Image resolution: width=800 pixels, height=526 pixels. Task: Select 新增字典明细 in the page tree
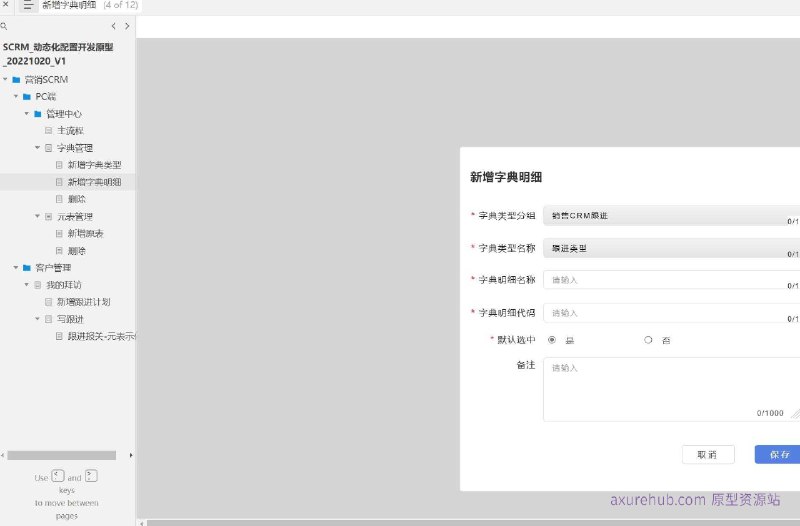94,182
